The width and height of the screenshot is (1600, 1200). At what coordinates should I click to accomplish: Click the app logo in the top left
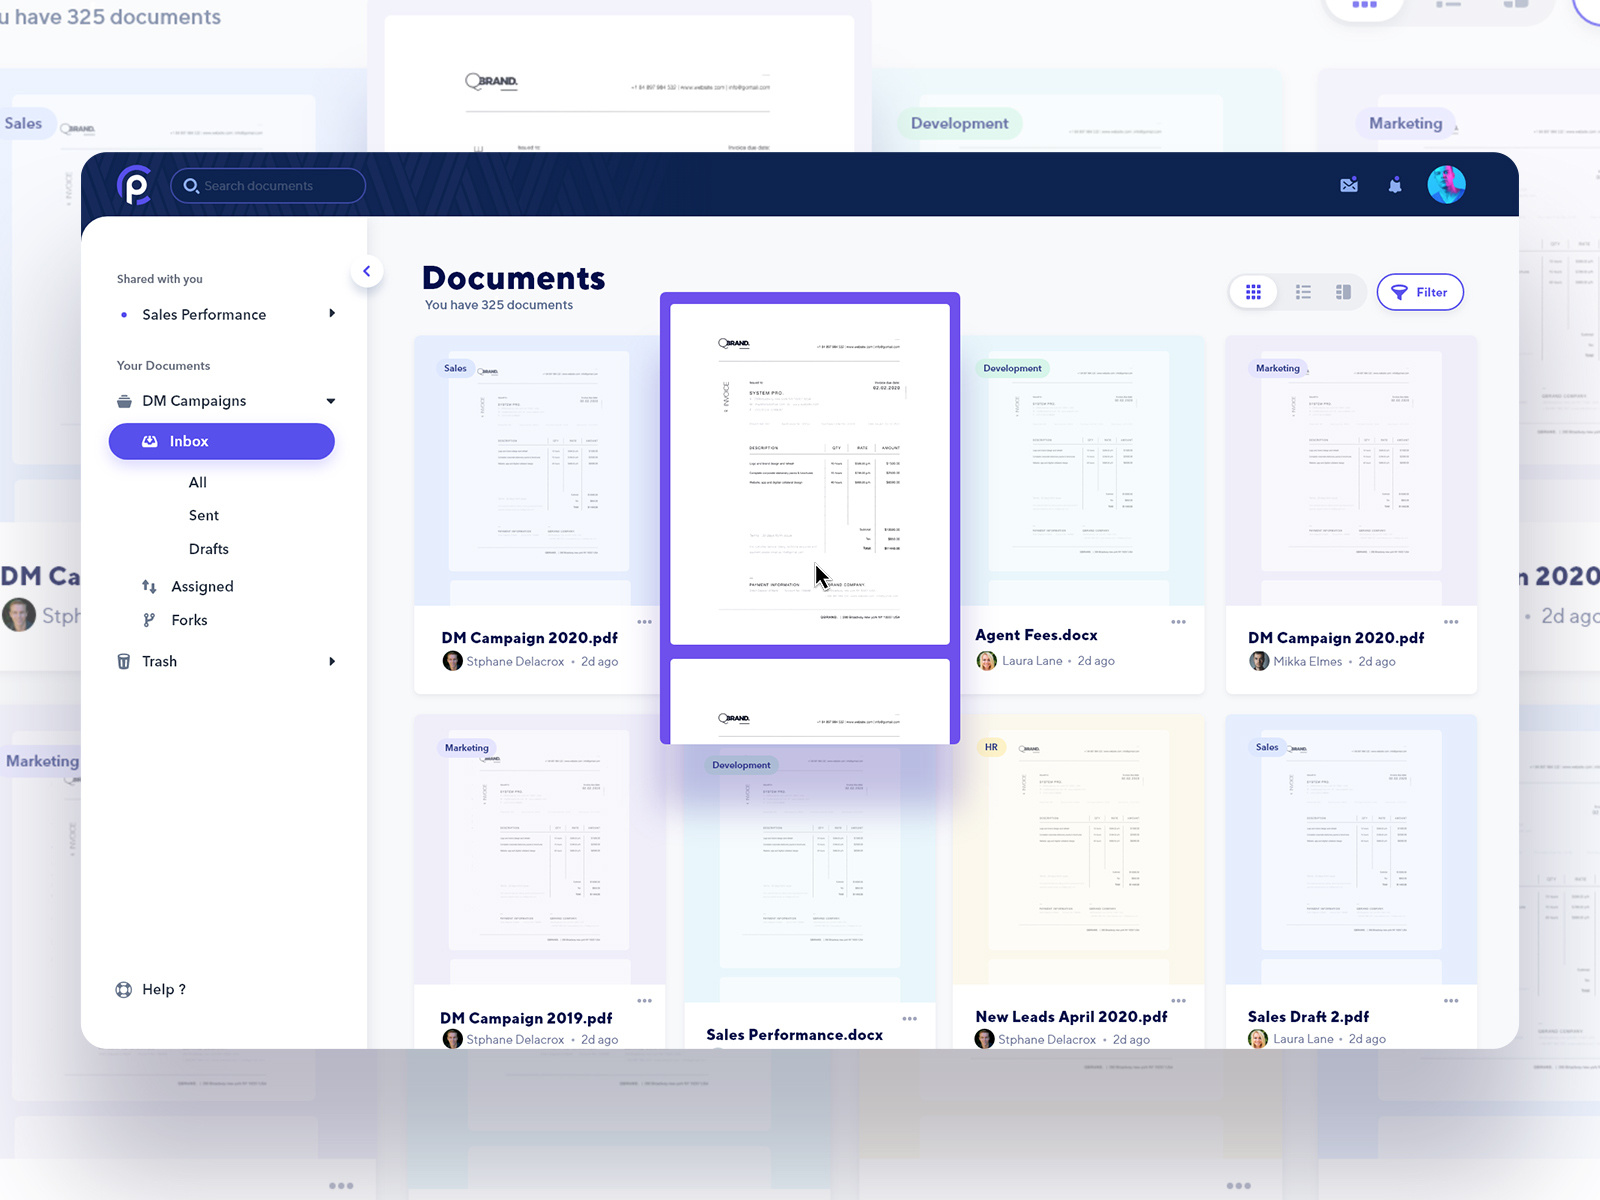pyautogui.click(x=138, y=185)
